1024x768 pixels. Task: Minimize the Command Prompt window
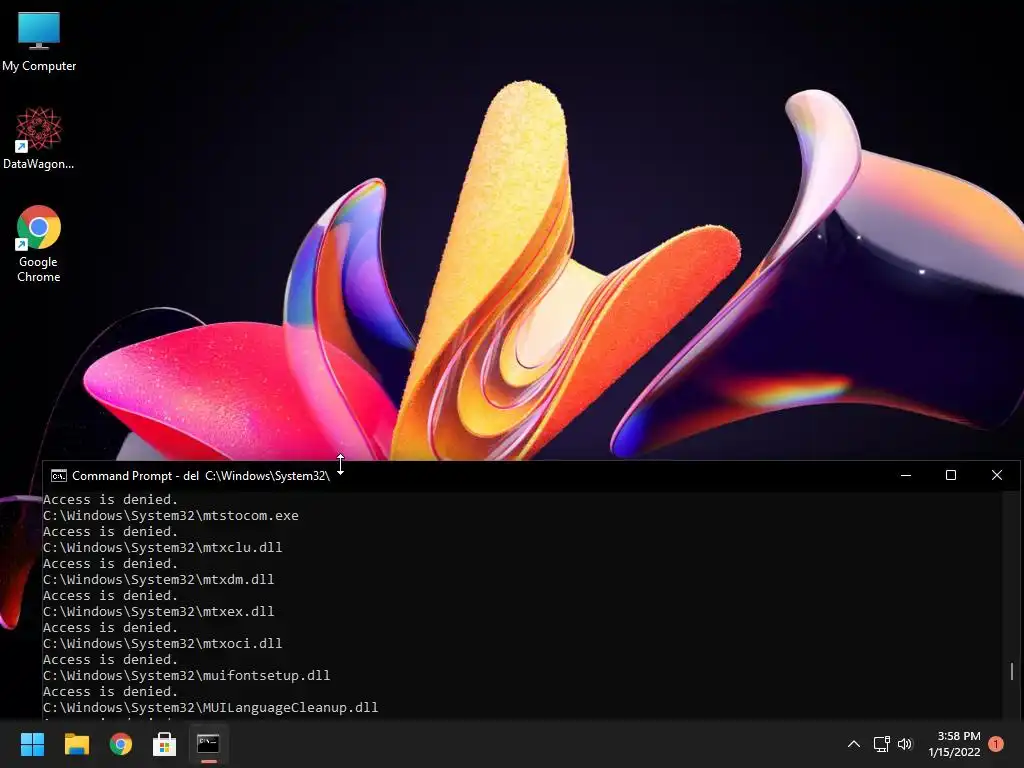906,475
